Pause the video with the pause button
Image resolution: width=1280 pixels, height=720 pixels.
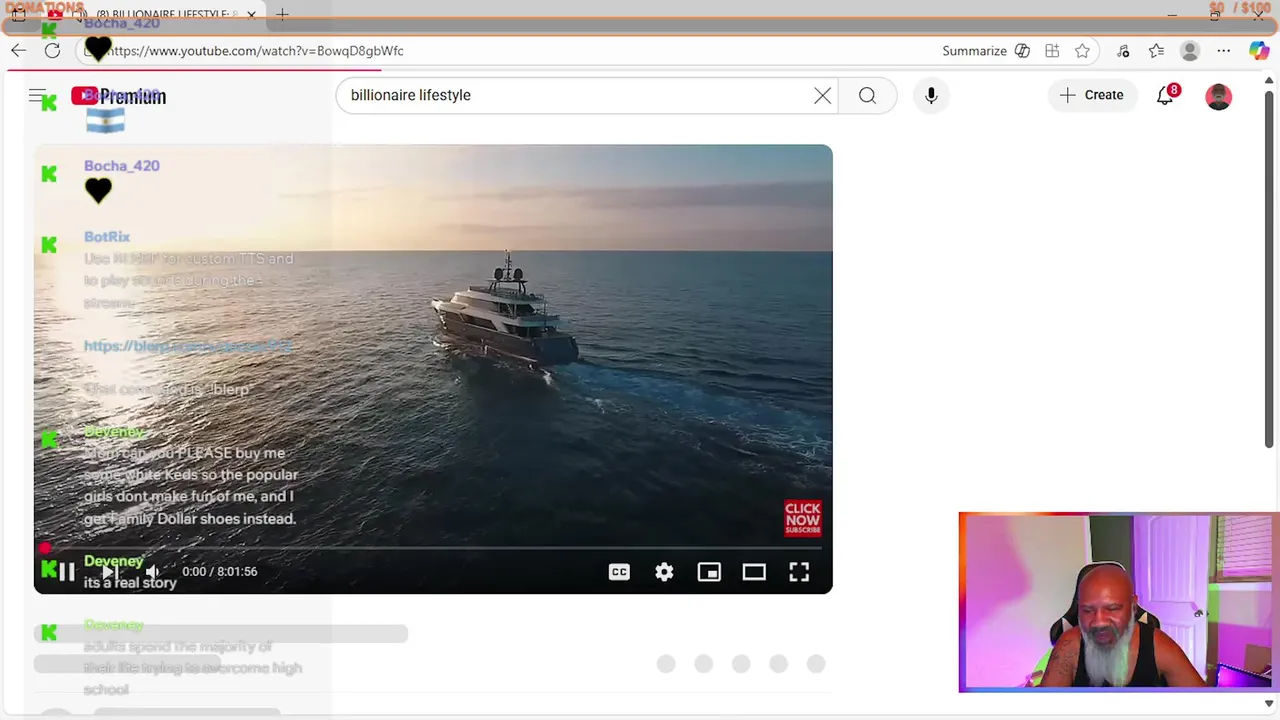pos(66,572)
